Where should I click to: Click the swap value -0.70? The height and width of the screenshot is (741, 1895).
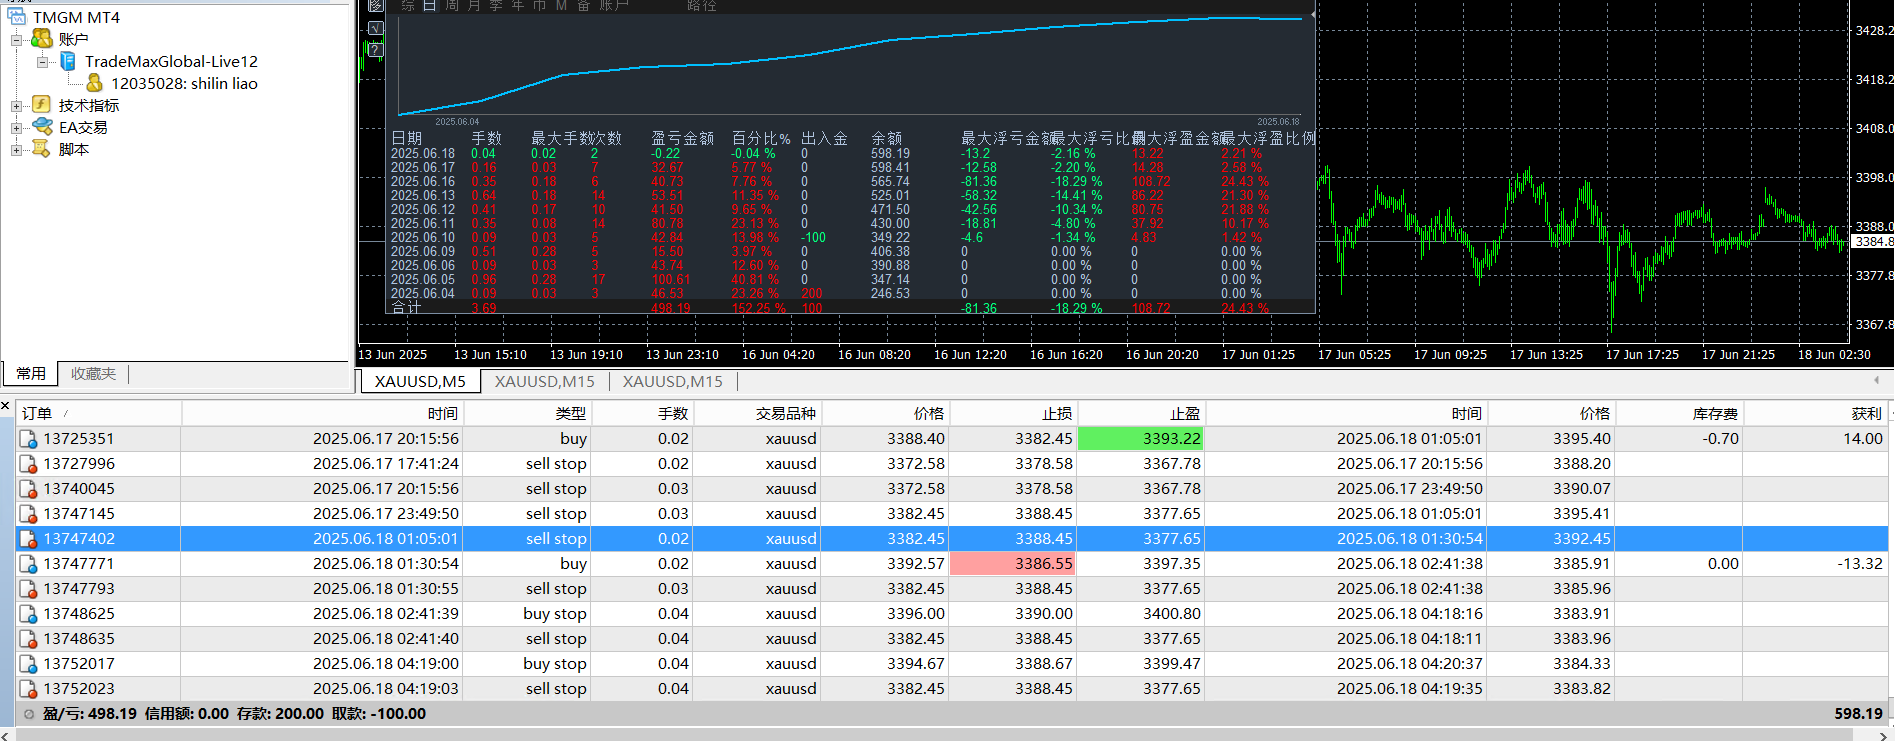tap(1720, 438)
